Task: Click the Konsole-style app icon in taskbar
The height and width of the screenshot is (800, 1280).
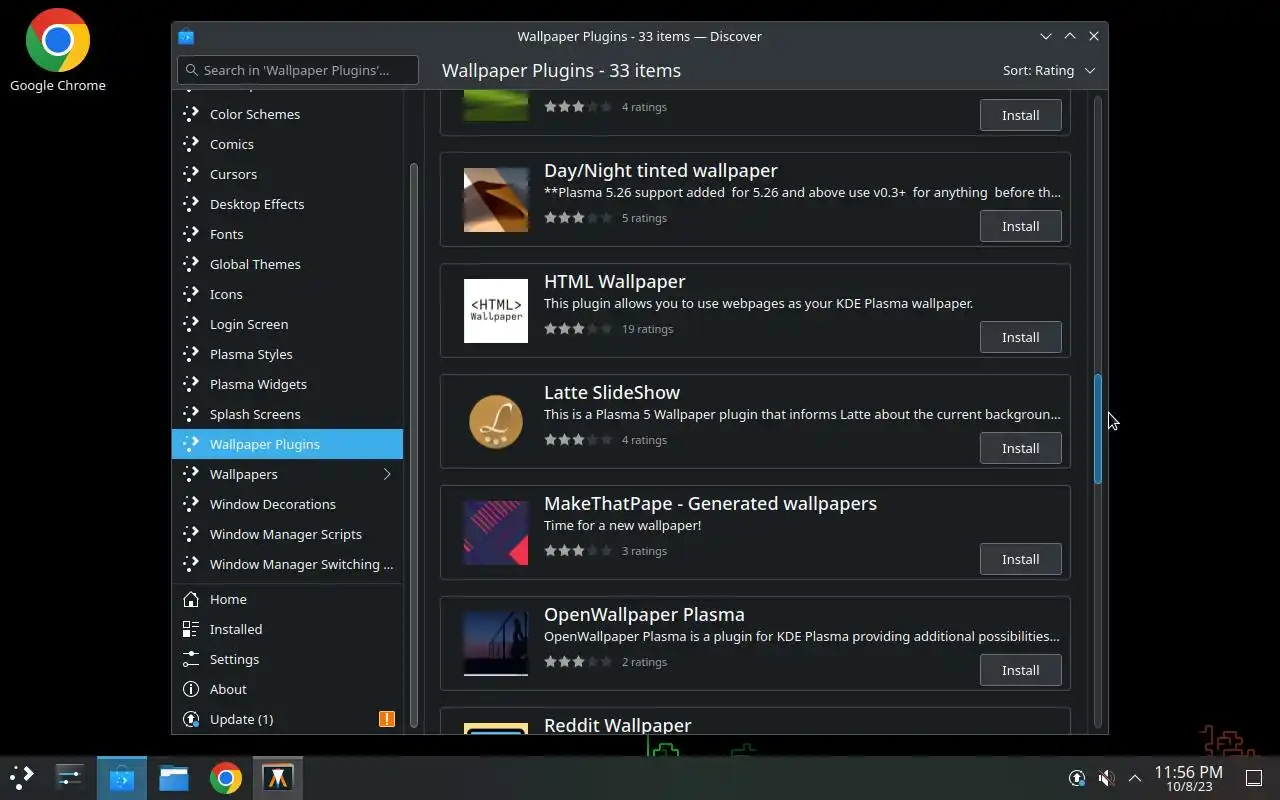Action: tap(278, 777)
